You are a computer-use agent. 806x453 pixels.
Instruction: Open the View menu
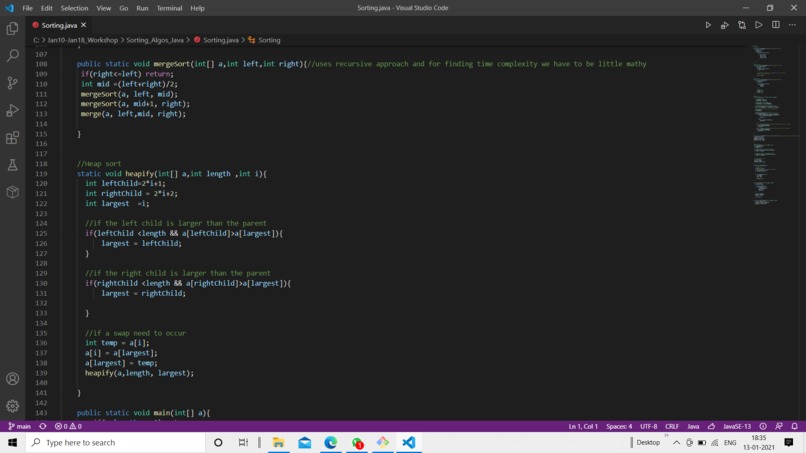(x=103, y=8)
